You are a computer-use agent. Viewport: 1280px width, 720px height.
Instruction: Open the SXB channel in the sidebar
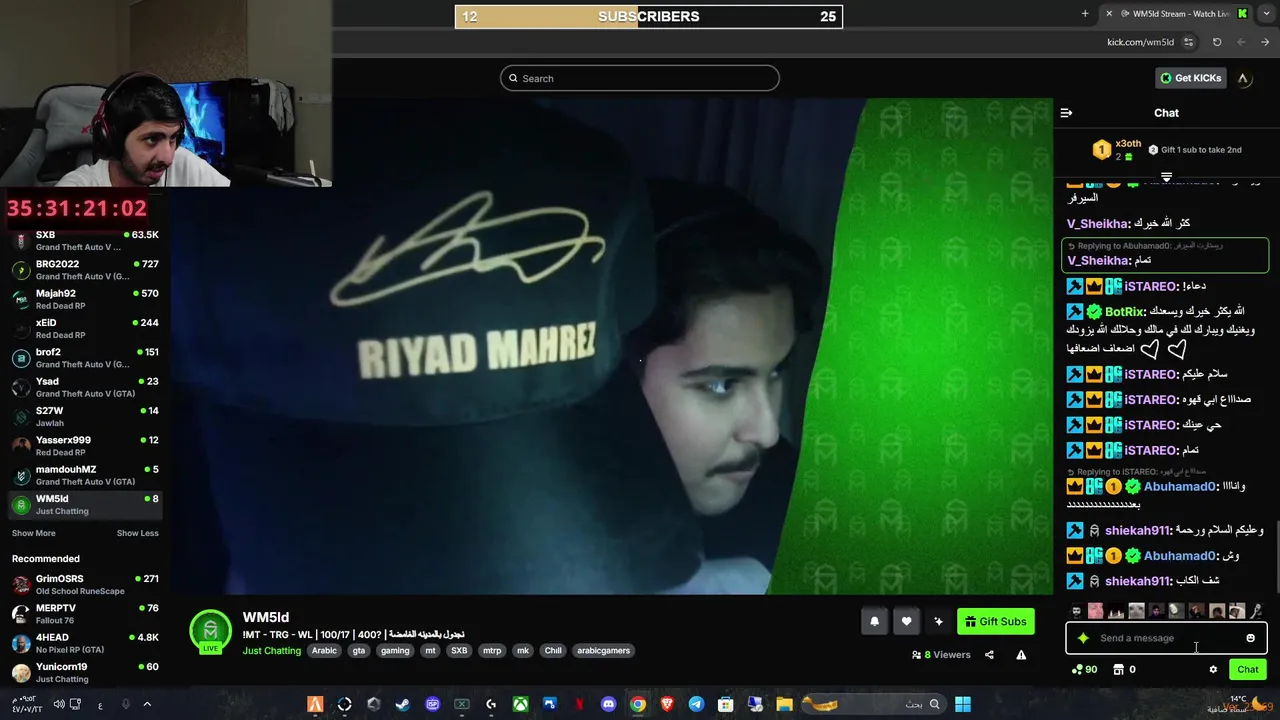coord(85,240)
